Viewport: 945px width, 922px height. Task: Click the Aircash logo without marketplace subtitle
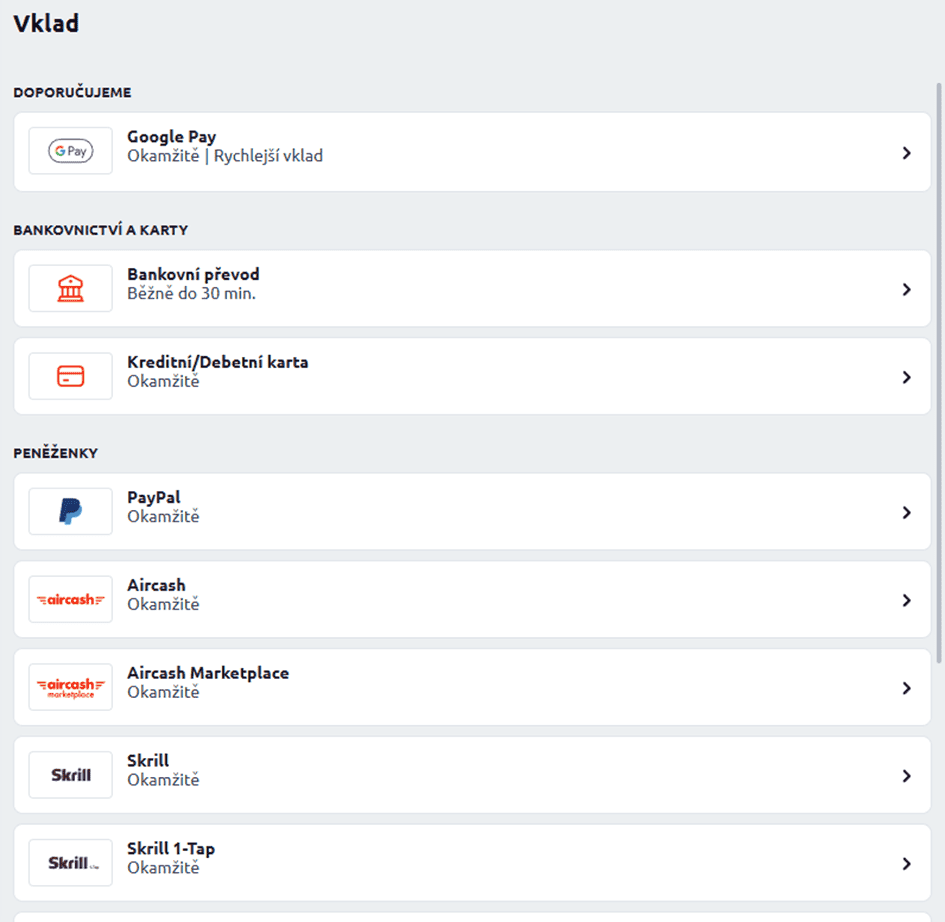coord(71,600)
